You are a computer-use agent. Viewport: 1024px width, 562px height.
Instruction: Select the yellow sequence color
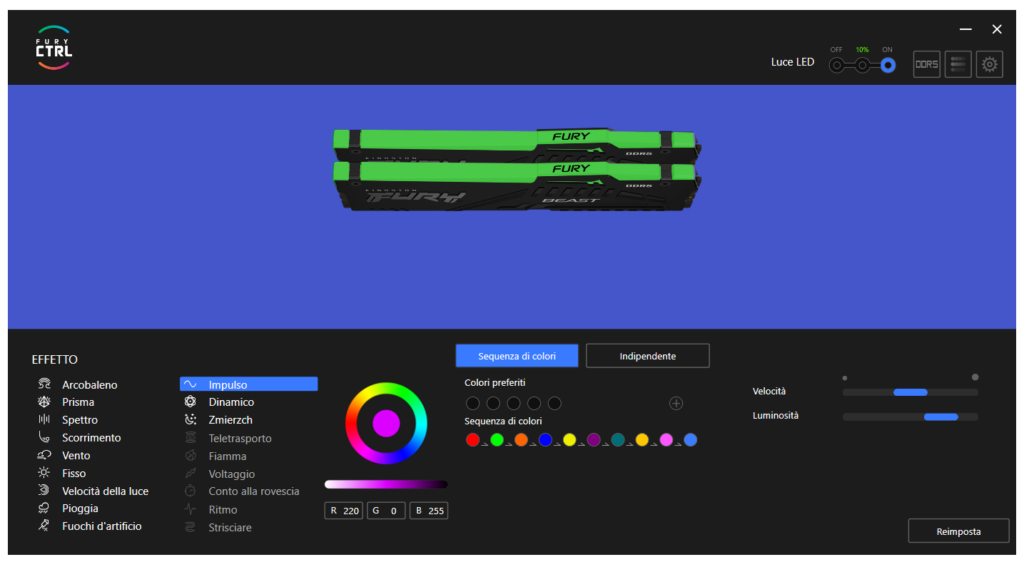(569, 440)
